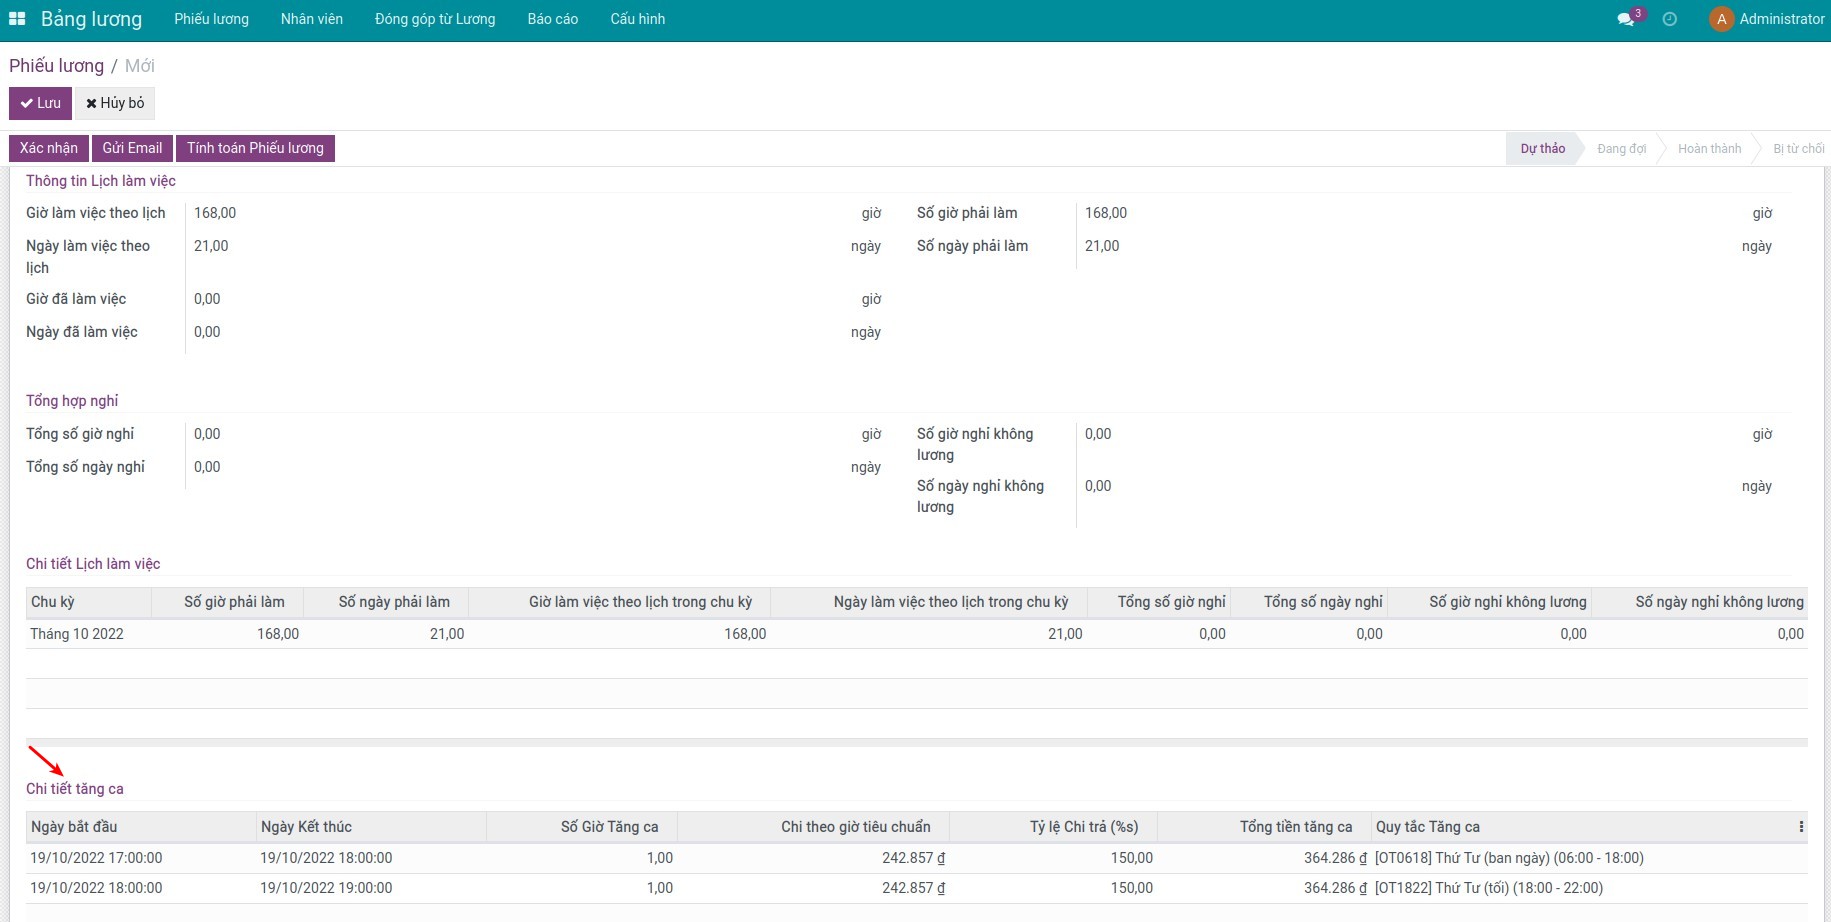Screen dimensions: 1831x922
Task: Select the Đang đợi status stage
Action: 1621,149
